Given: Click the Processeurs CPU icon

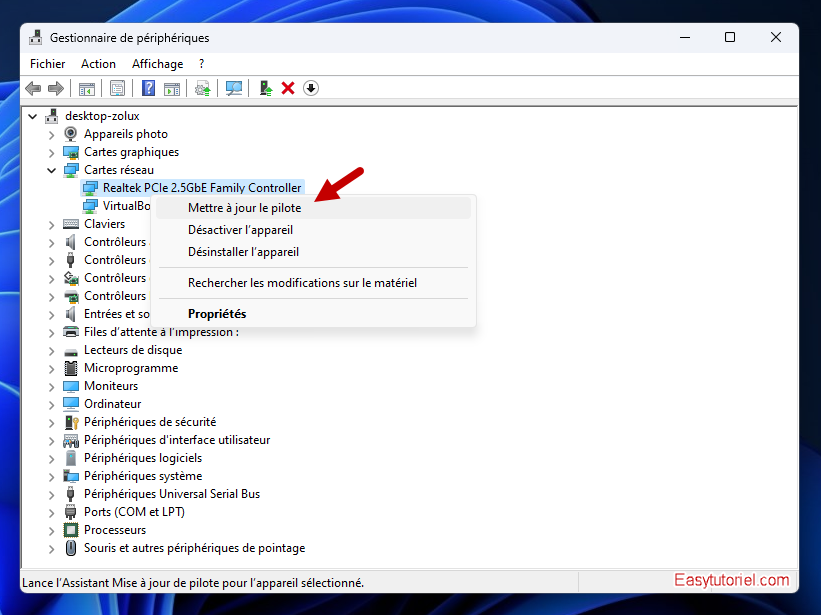Looking at the screenshot, I should click(71, 530).
